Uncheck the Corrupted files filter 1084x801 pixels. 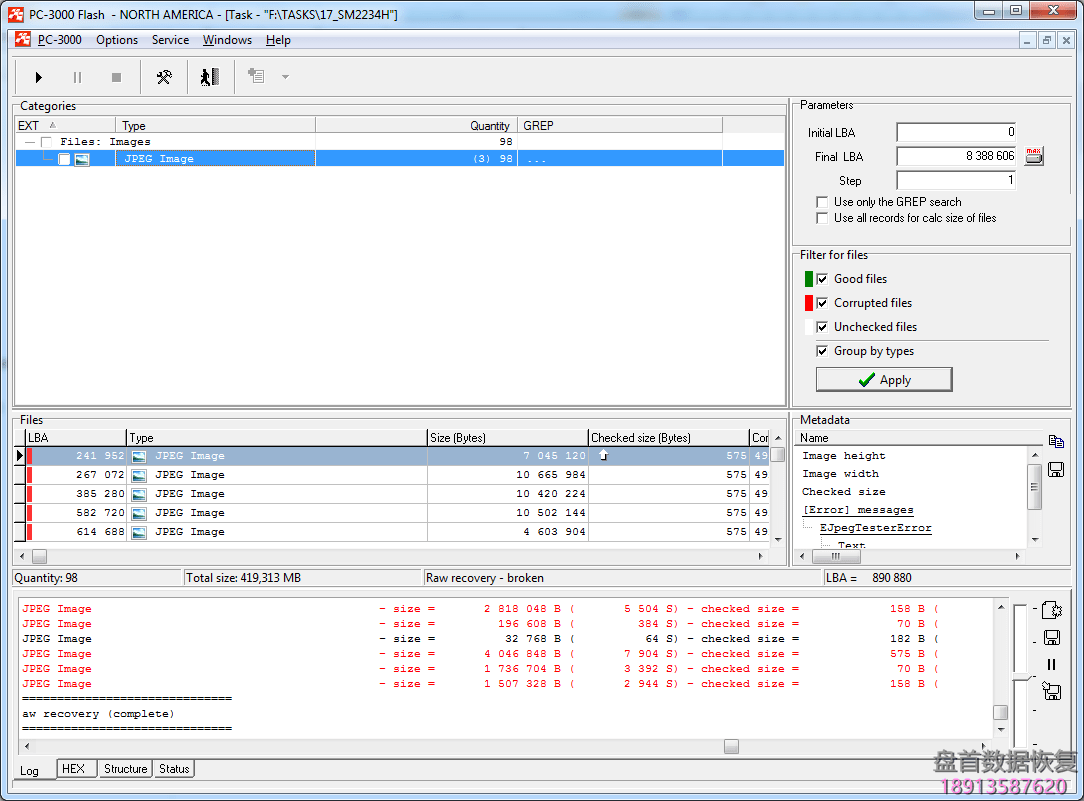[x=823, y=303]
